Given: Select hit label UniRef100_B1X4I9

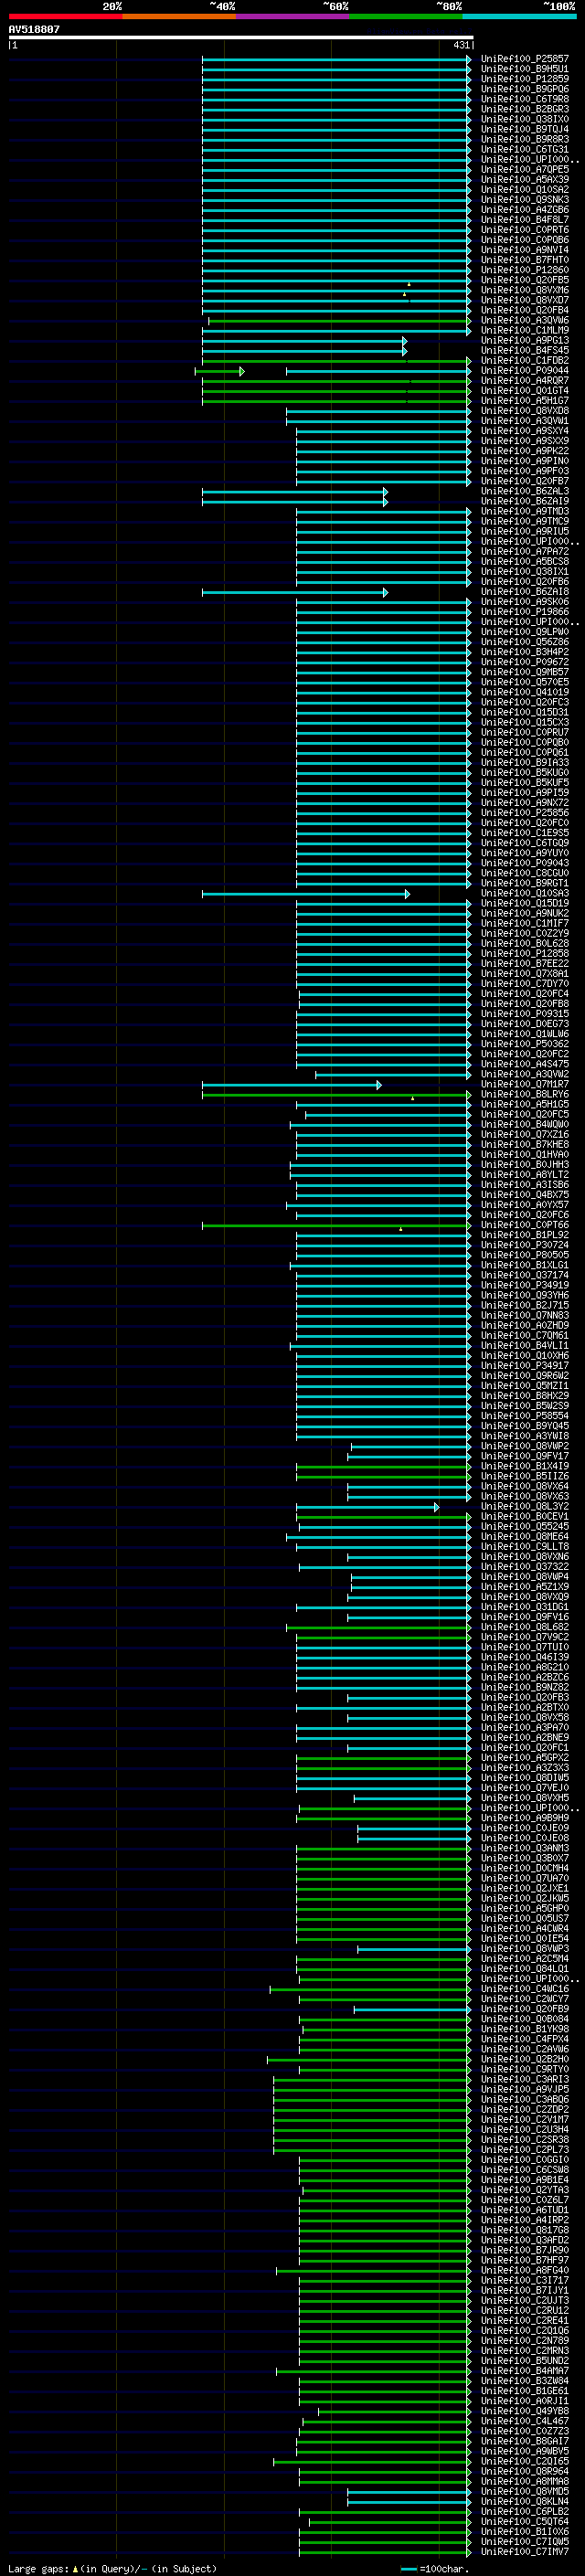Looking at the screenshot, I should pos(525,1466).
